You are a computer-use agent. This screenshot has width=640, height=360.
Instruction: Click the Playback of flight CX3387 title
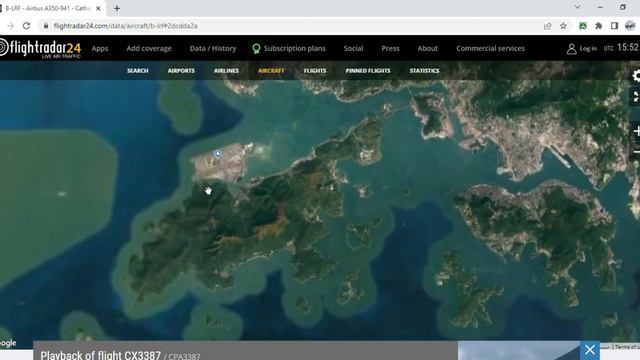(100, 355)
